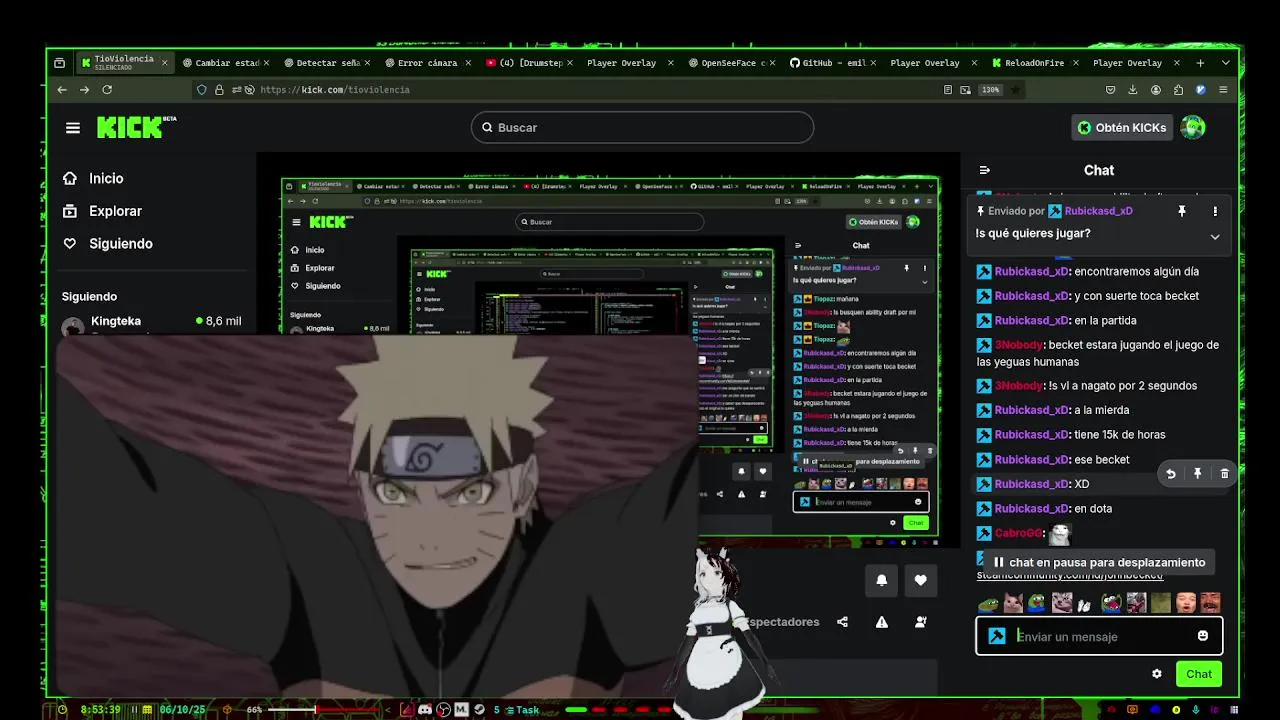The height and width of the screenshot is (720, 1280).
Task: Switch to the Cambiar estad tab
Action: tap(227, 63)
